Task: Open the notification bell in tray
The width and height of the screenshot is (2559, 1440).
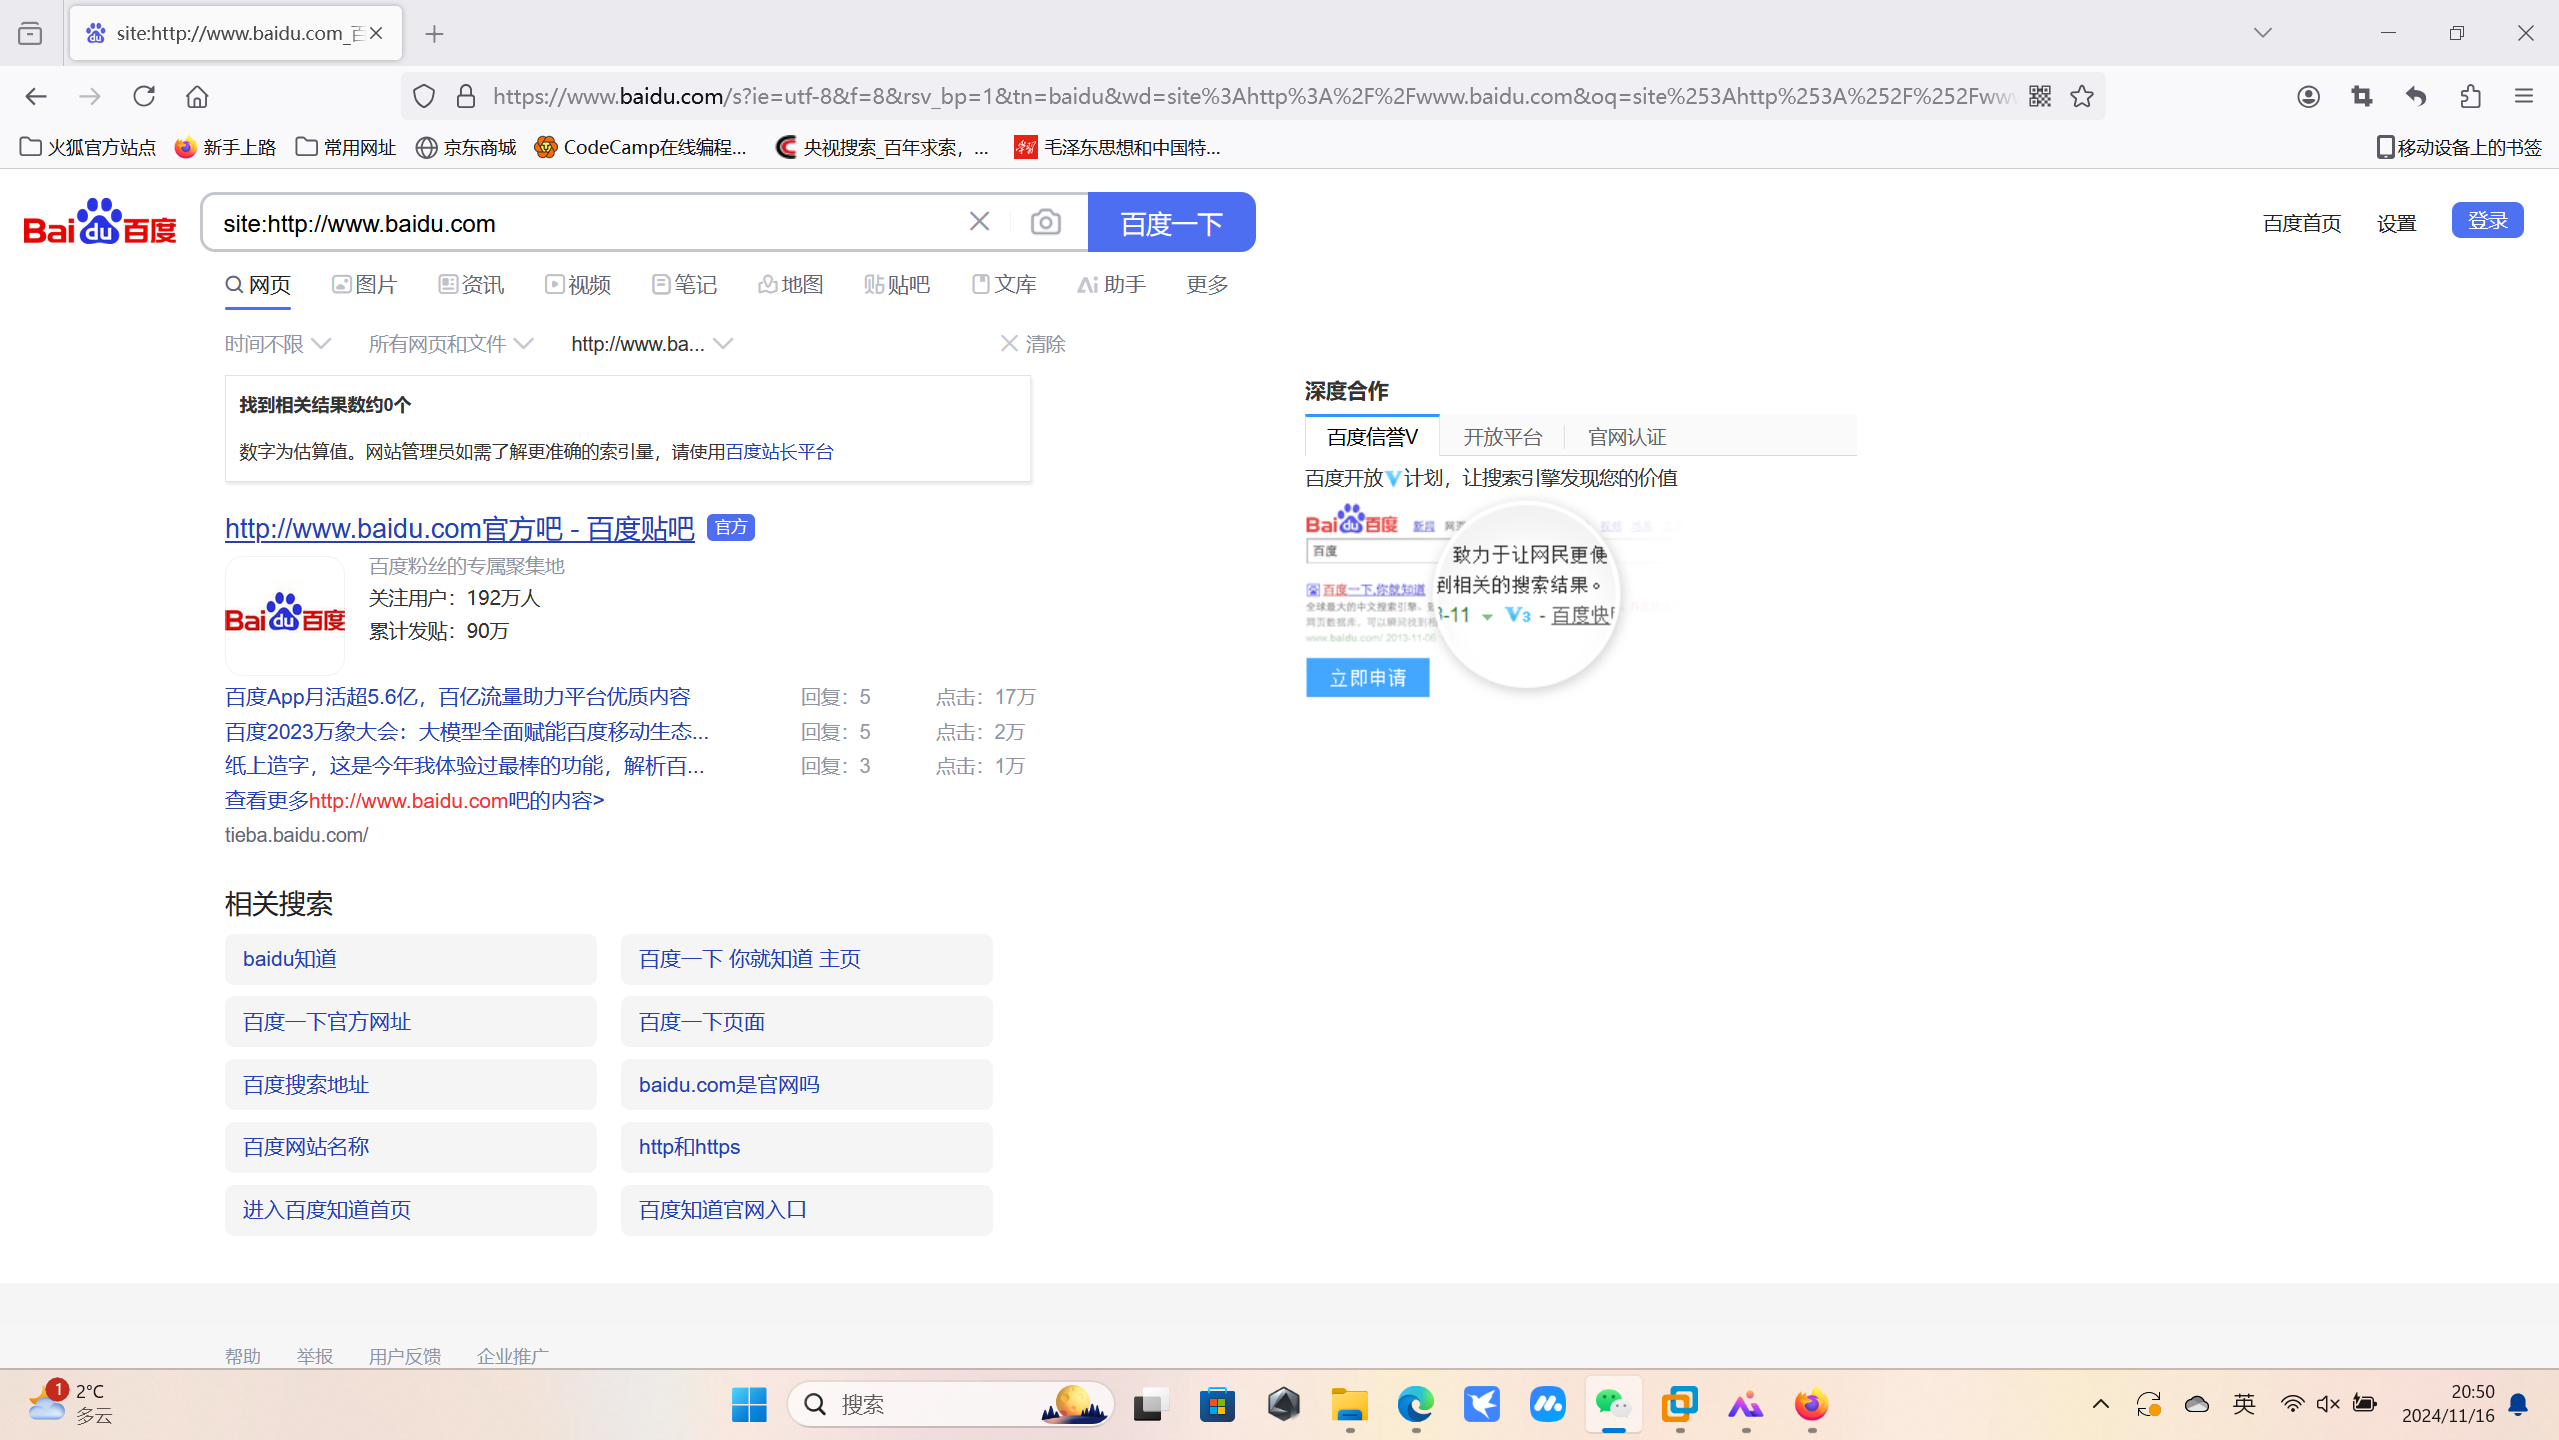Action: (2519, 1404)
